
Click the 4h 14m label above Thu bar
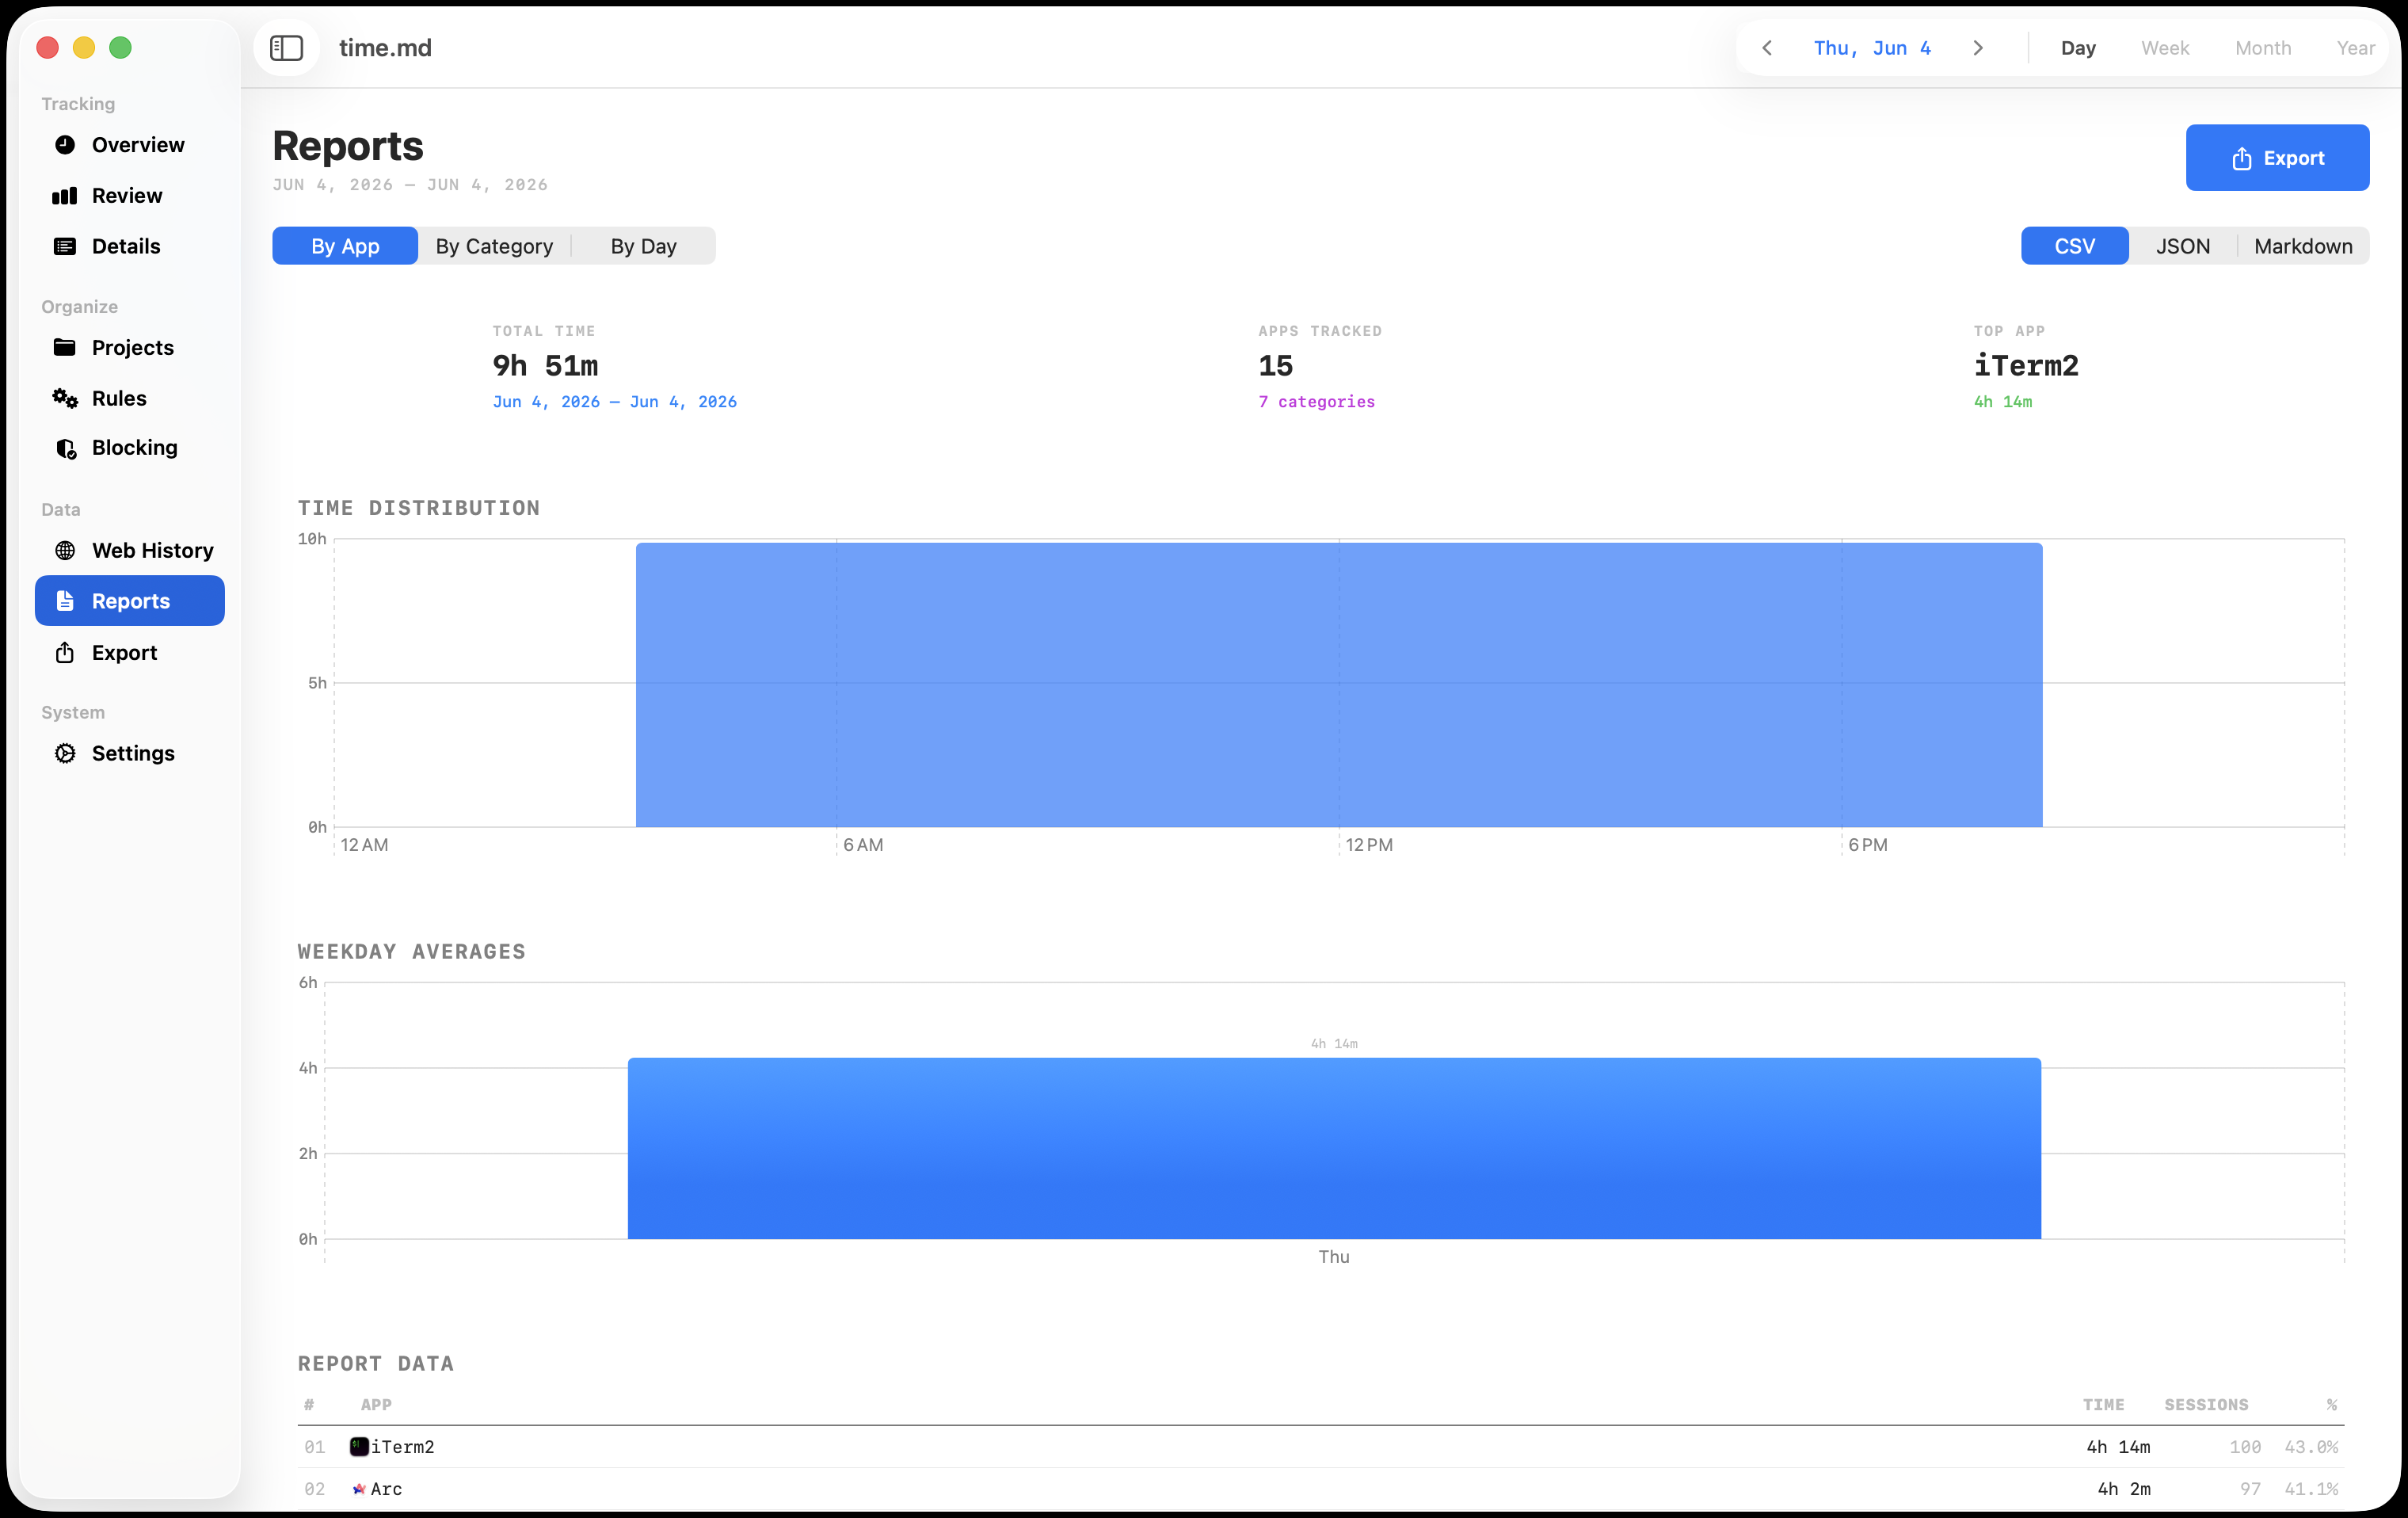coord(1334,1043)
